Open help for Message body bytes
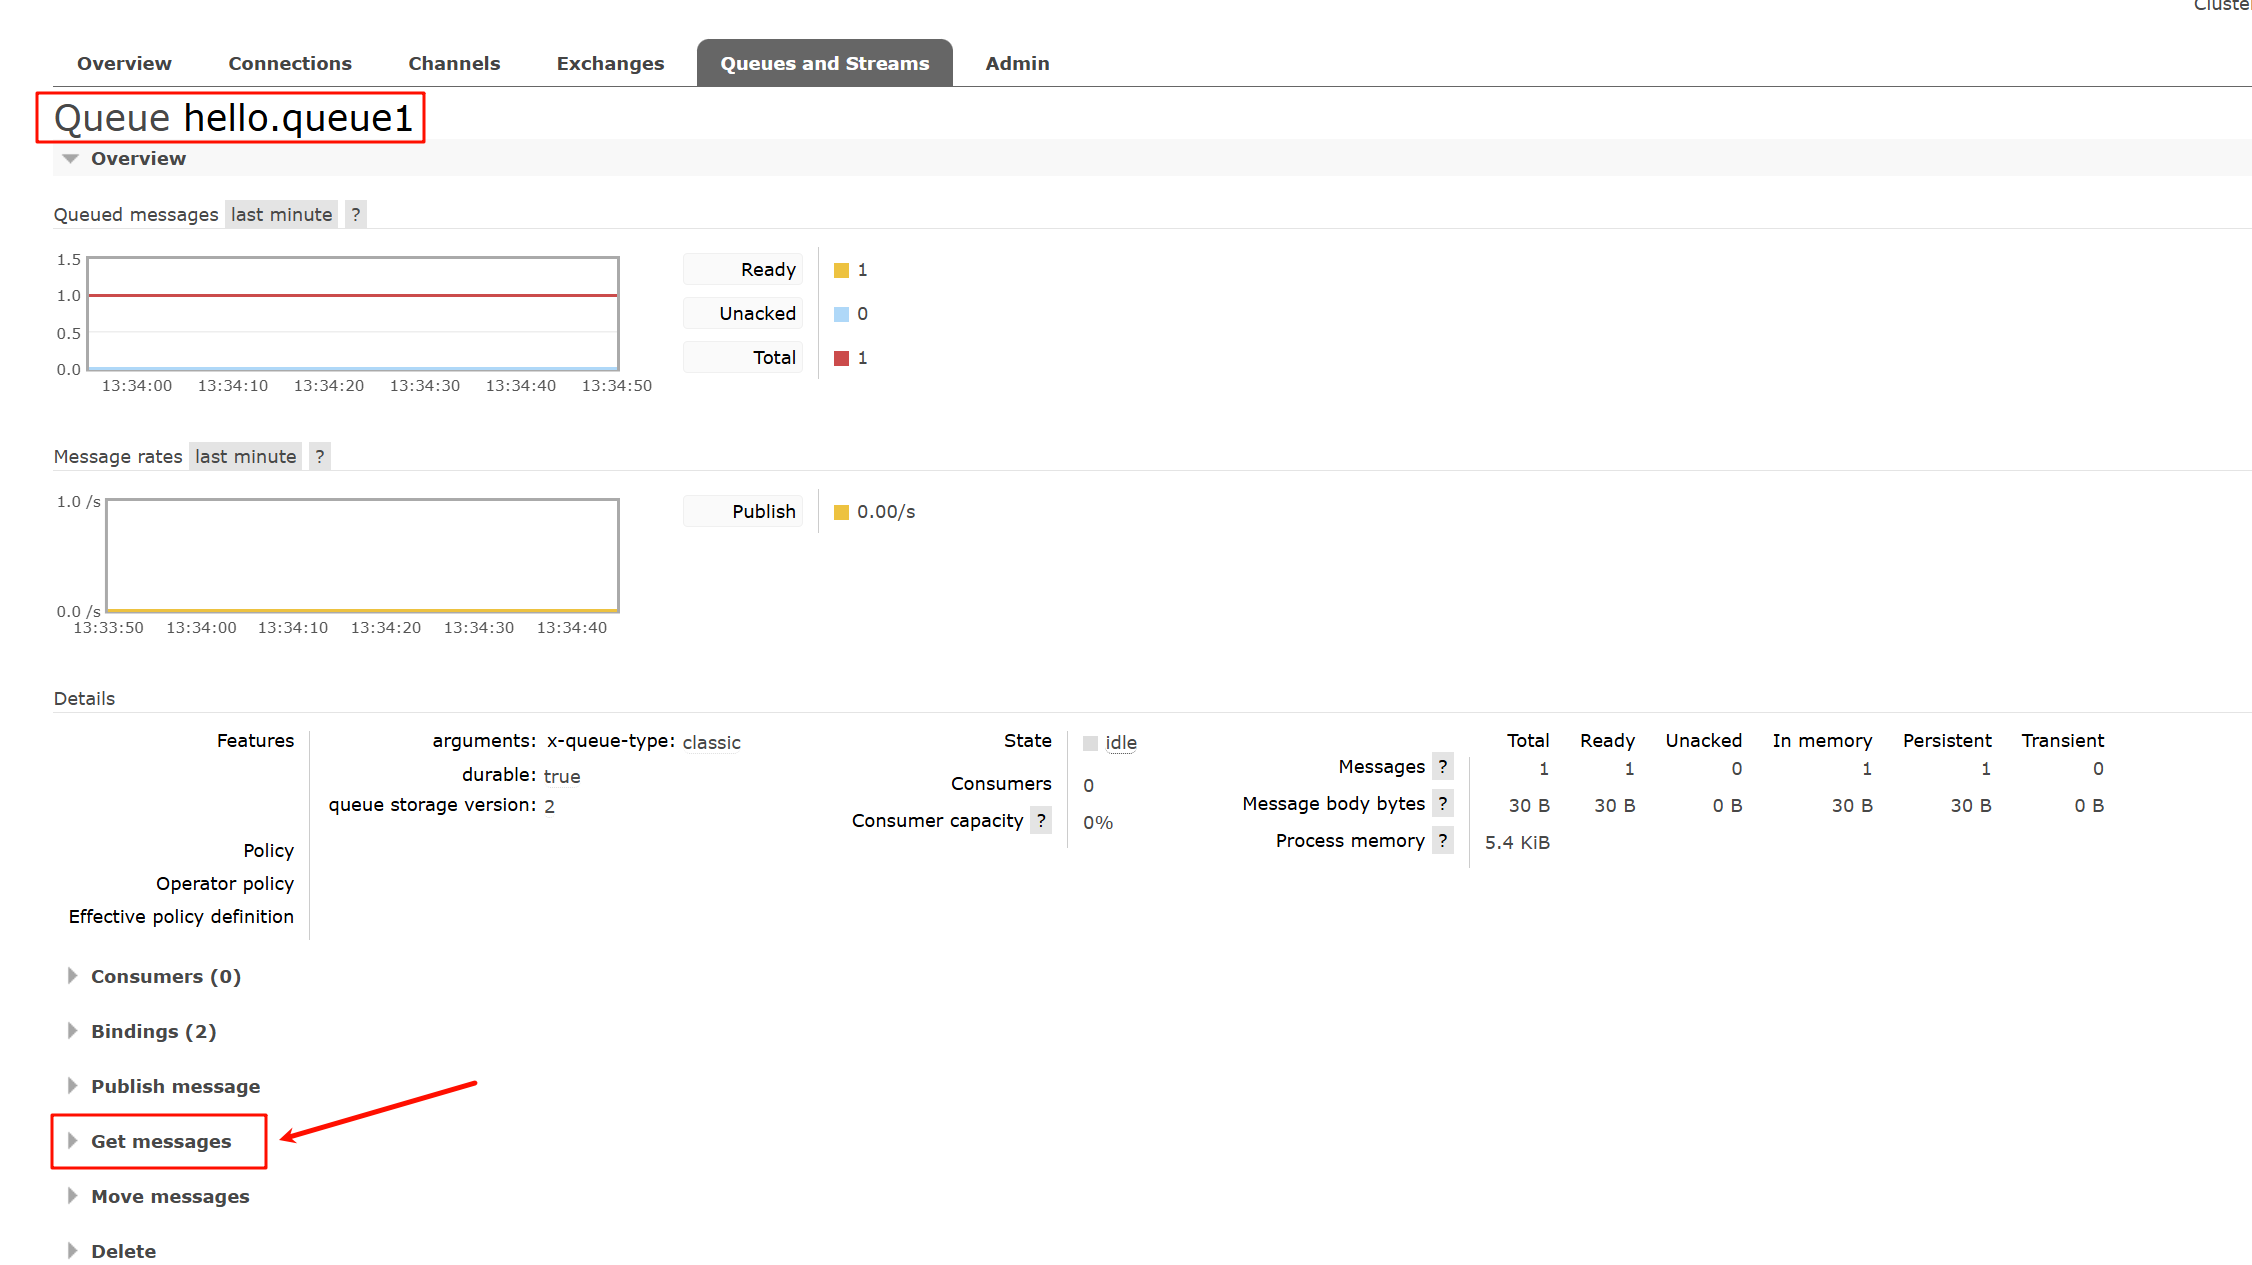Viewport: 2252px width, 1265px height. click(x=1442, y=803)
